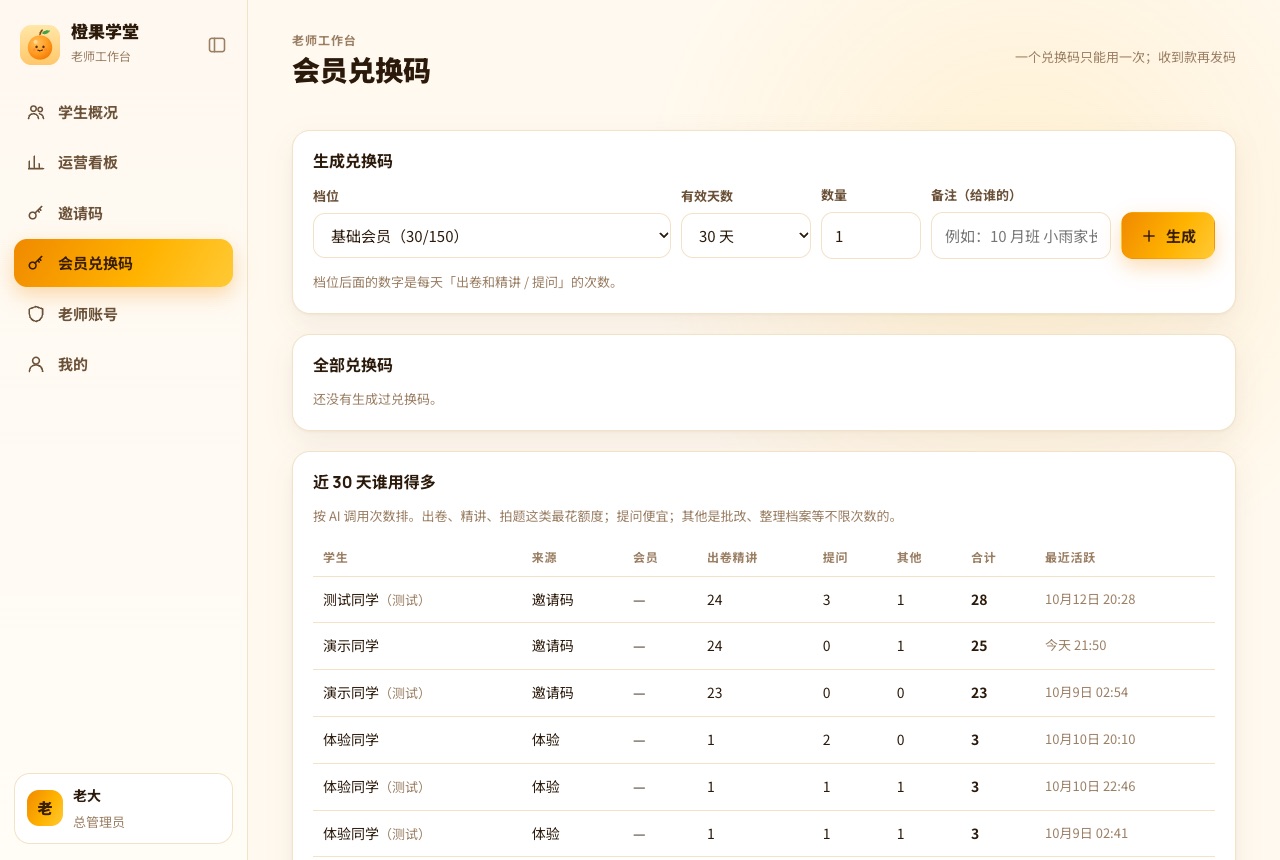Focus the 备注 note input field

[x=1021, y=236]
